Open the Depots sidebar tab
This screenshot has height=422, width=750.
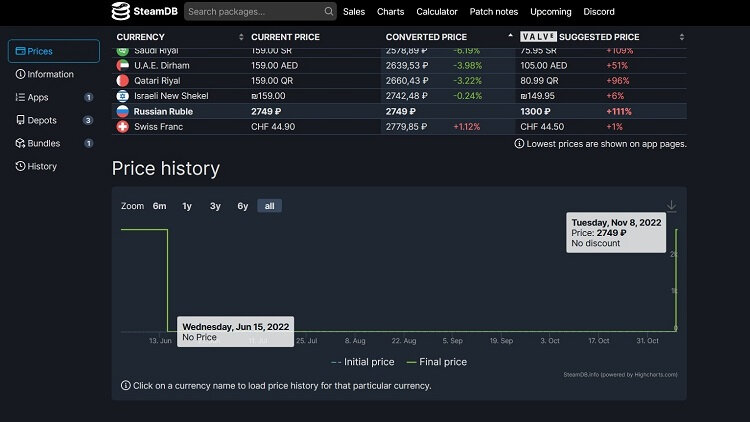click(x=54, y=120)
